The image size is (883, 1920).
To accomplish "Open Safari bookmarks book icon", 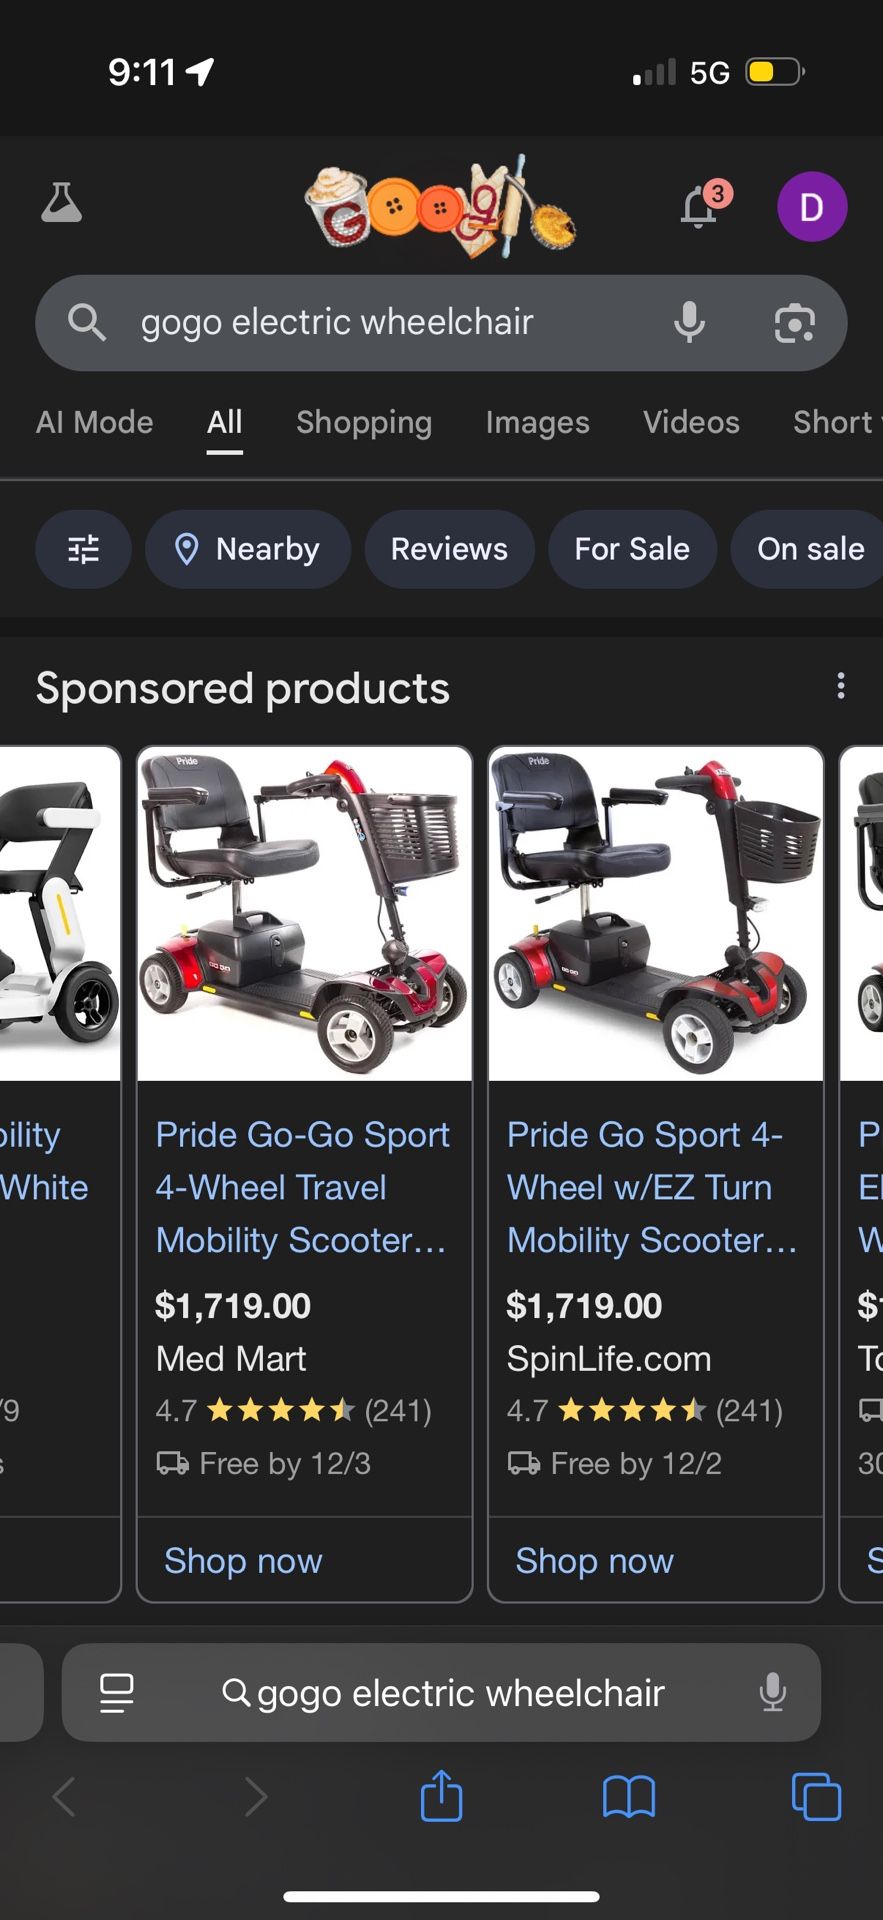I will tap(629, 1797).
